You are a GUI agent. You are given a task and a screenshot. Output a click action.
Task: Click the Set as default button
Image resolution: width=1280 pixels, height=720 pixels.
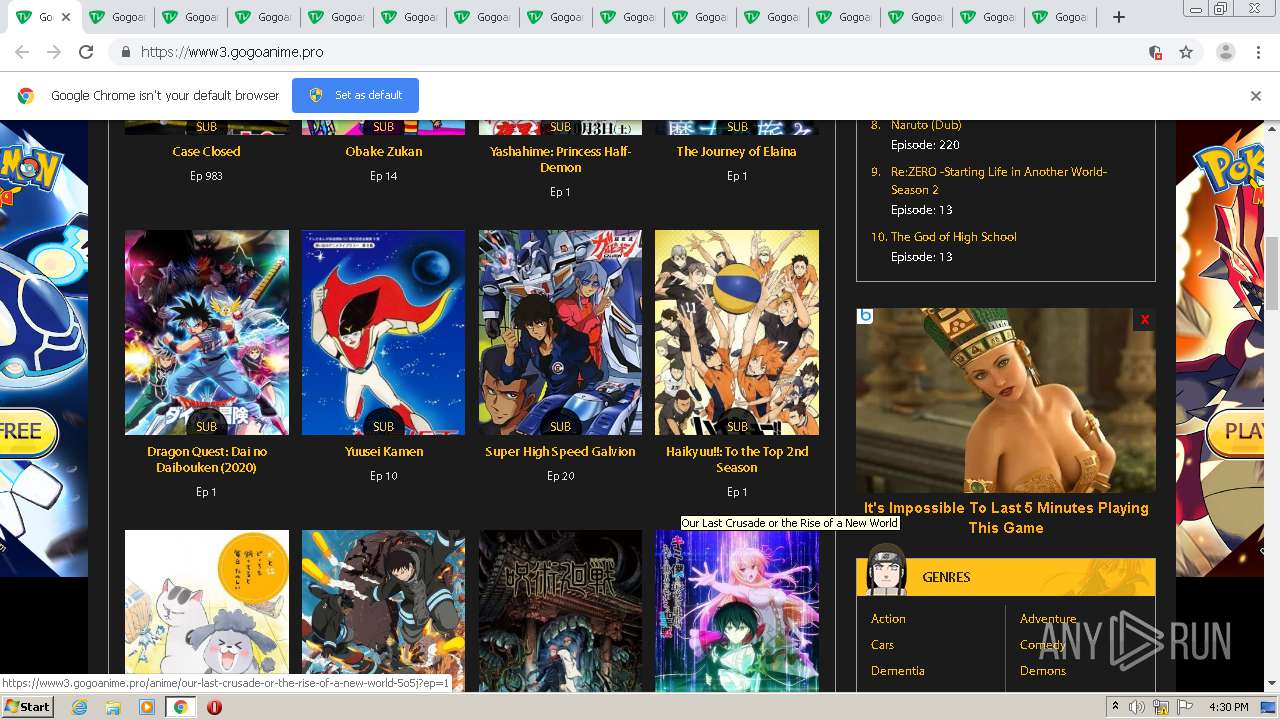355,95
